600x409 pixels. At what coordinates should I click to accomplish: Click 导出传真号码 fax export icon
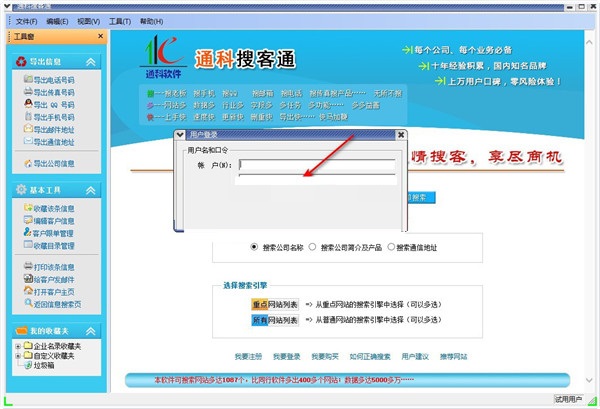pos(28,91)
